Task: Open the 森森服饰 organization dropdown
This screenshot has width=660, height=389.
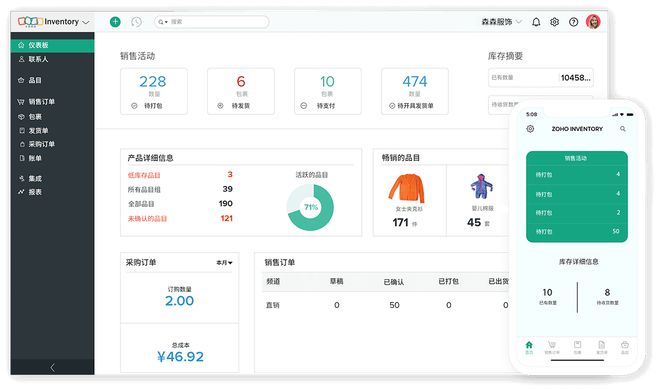Action: point(501,21)
